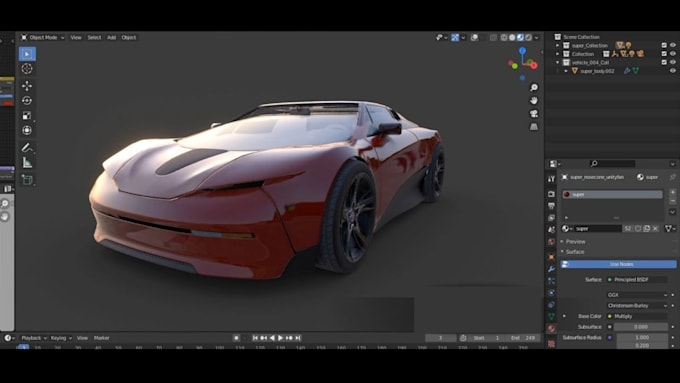
Task: Open the Material properties tab
Action: (551, 328)
